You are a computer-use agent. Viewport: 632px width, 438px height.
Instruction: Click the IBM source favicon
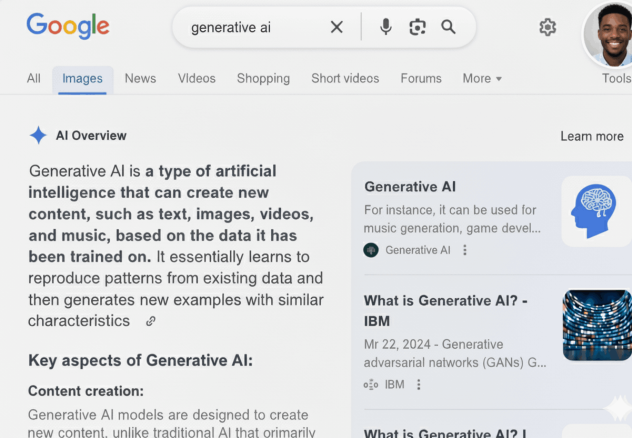[x=371, y=385]
